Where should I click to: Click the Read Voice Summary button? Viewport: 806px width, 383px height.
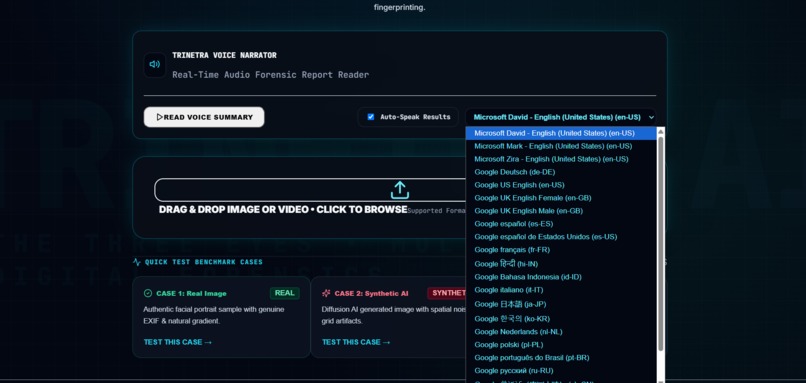click(x=204, y=117)
